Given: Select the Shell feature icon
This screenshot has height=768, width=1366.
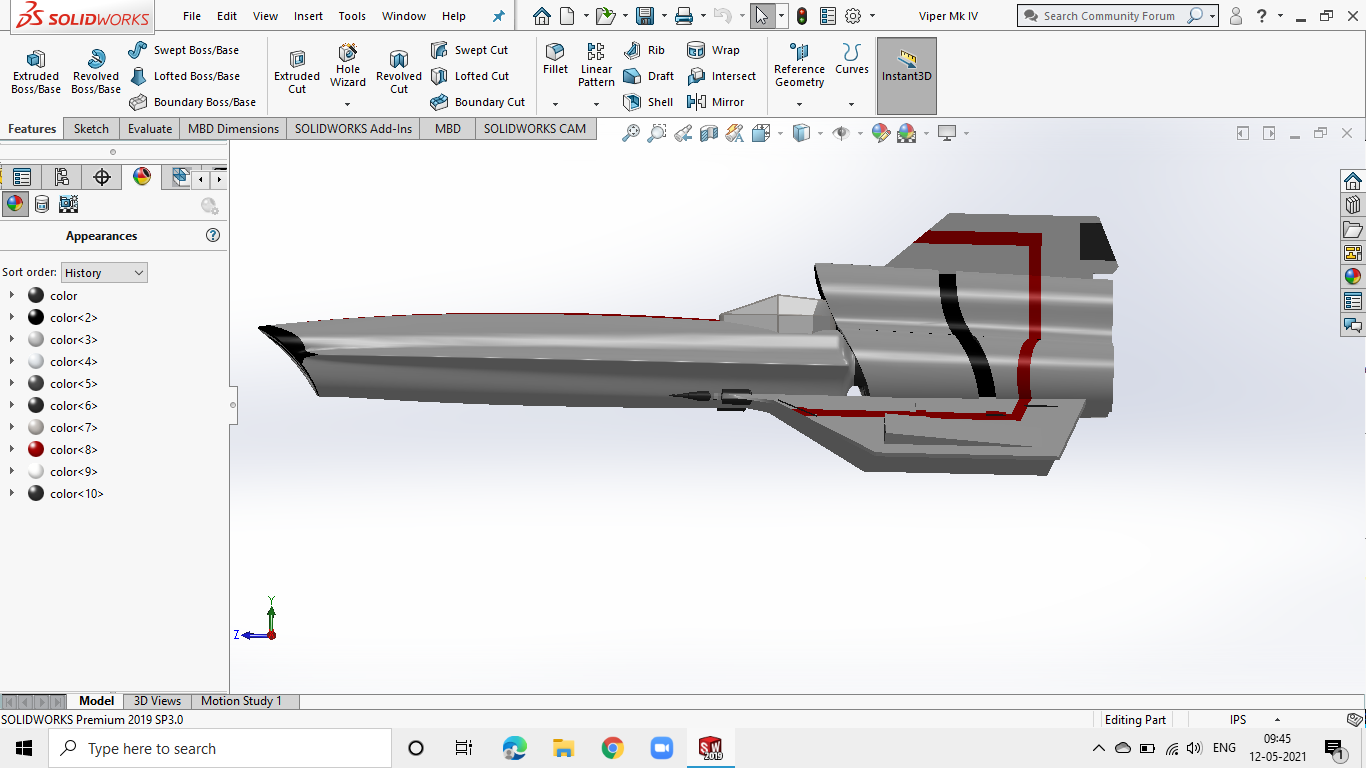Looking at the screenshot, I should click(632, 102).
